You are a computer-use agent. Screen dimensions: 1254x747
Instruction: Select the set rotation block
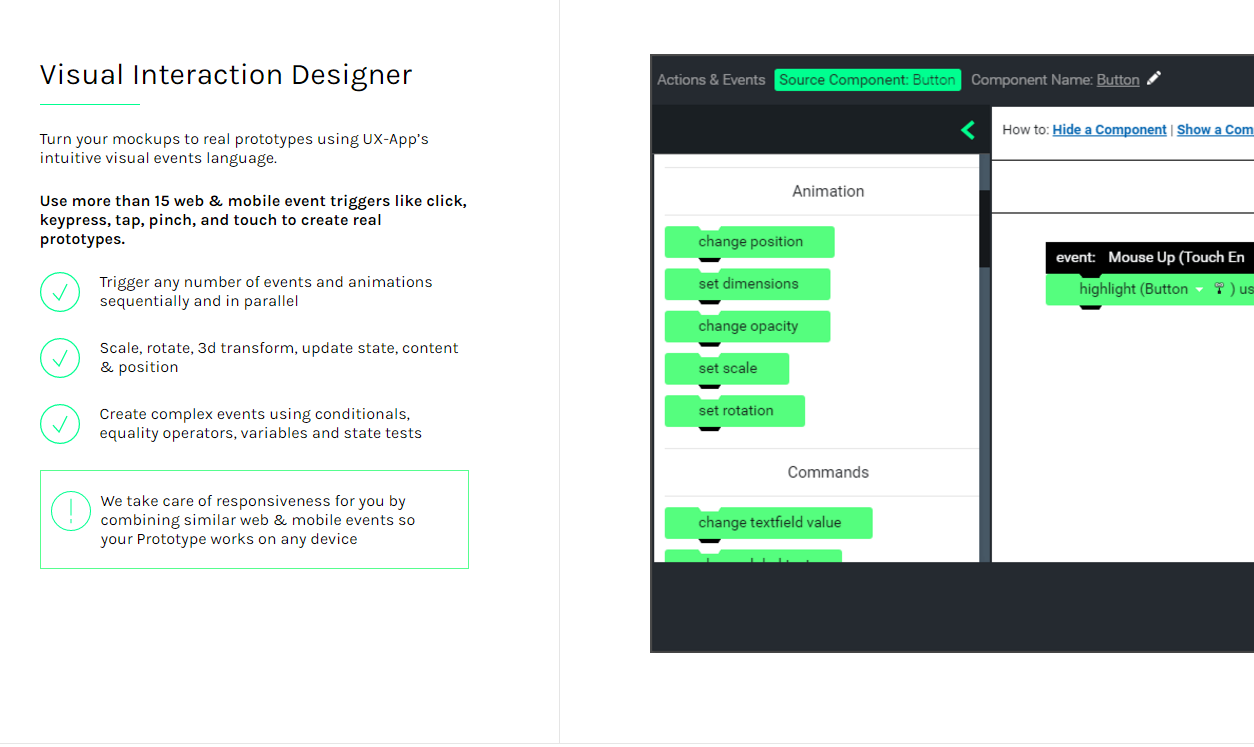735,410
